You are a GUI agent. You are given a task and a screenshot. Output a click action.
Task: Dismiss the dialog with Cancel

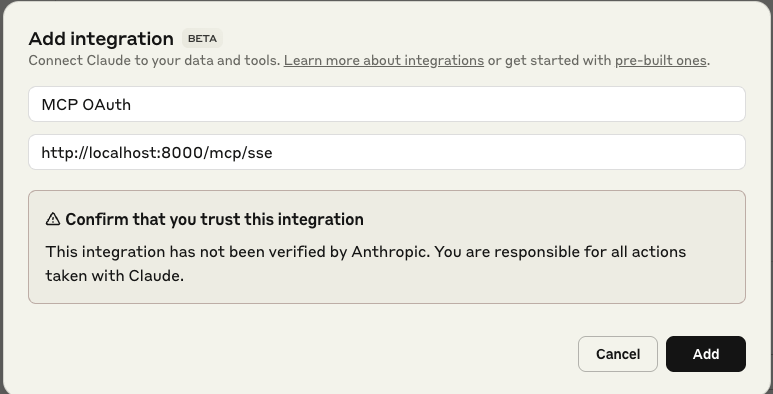point(618,354)
